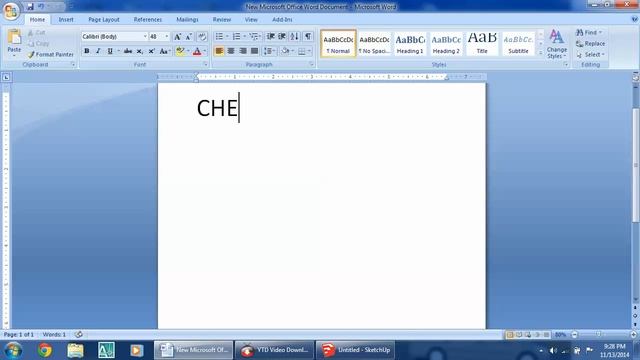Open Clipboard pane launcher
This screenshot has height=360, width=640.
73,64
